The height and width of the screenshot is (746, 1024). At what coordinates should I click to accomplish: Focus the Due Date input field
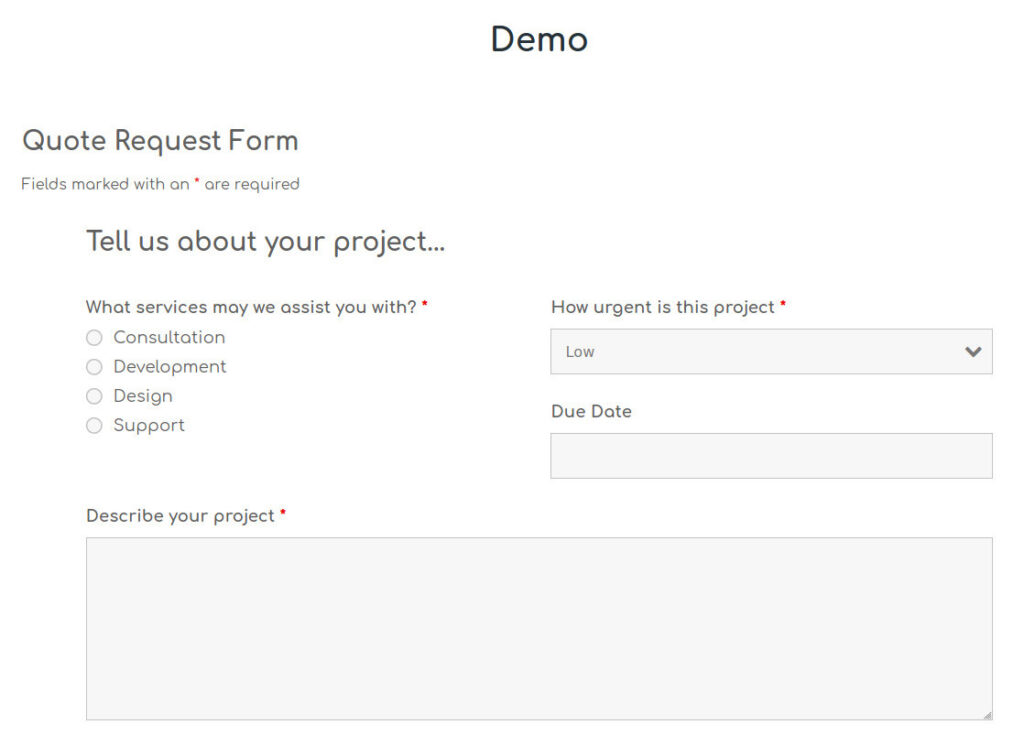[x=771, y=456]
